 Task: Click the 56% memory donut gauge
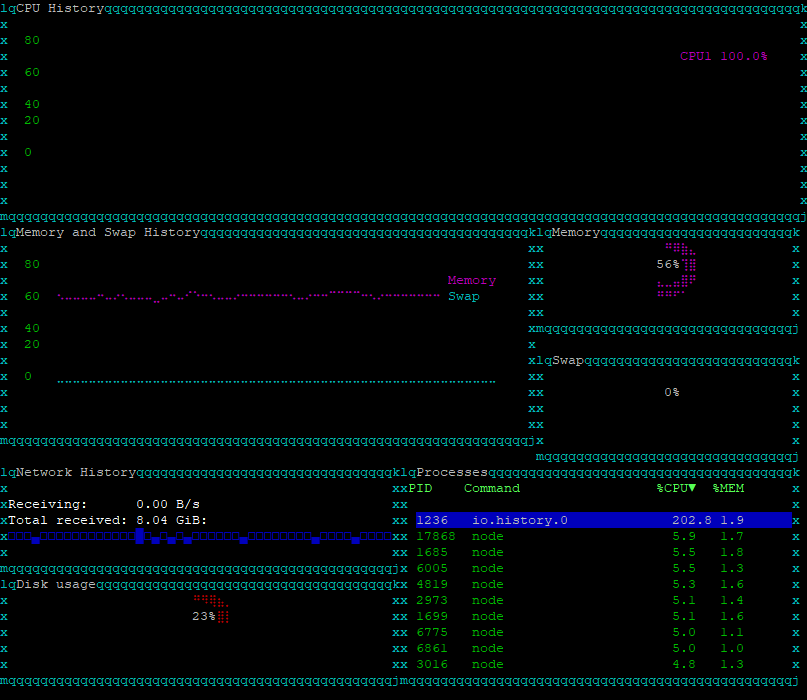677,270
